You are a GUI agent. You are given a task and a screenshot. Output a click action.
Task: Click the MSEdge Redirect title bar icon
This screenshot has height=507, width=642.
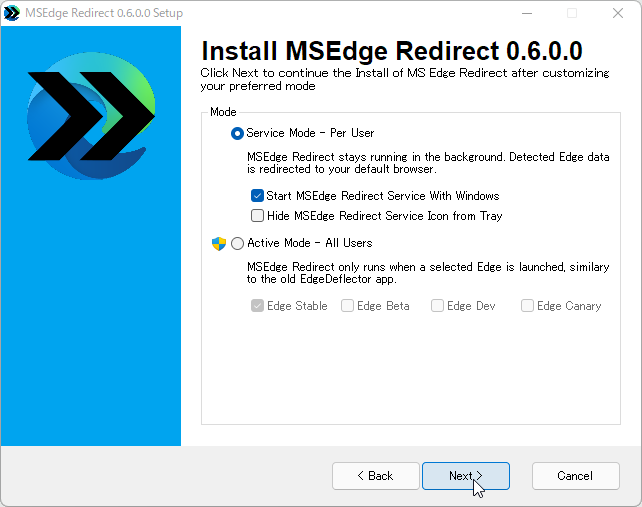click(x=11, y=13)
